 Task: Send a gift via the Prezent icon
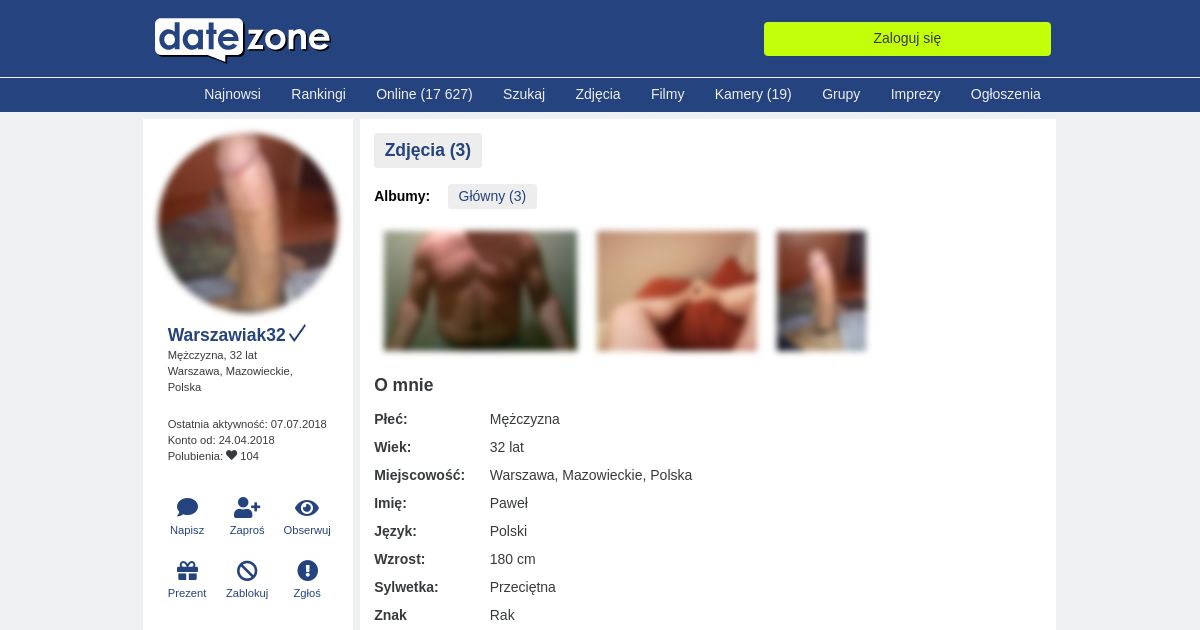187,571
